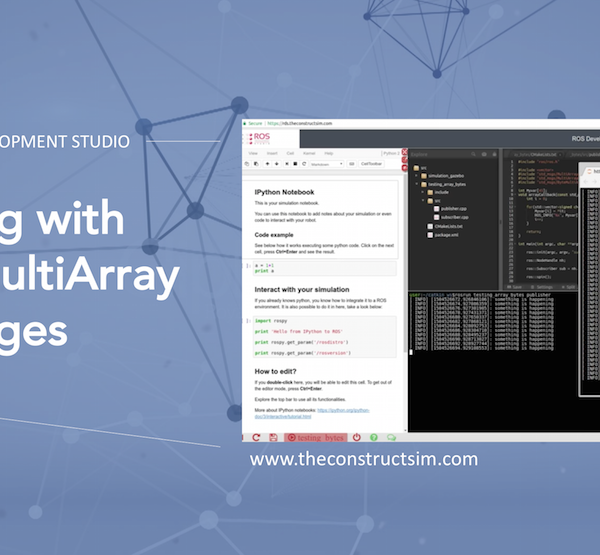The width and height of the screenshot is (600, 555).
Task: Click the red circular icon below the edit icon
Action: [404, 168]
